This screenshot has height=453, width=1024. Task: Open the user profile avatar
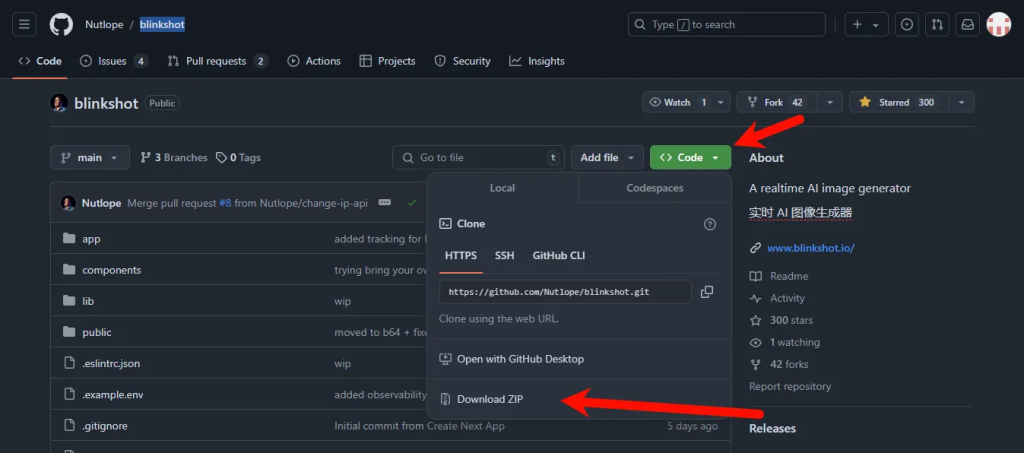point(998,24)
